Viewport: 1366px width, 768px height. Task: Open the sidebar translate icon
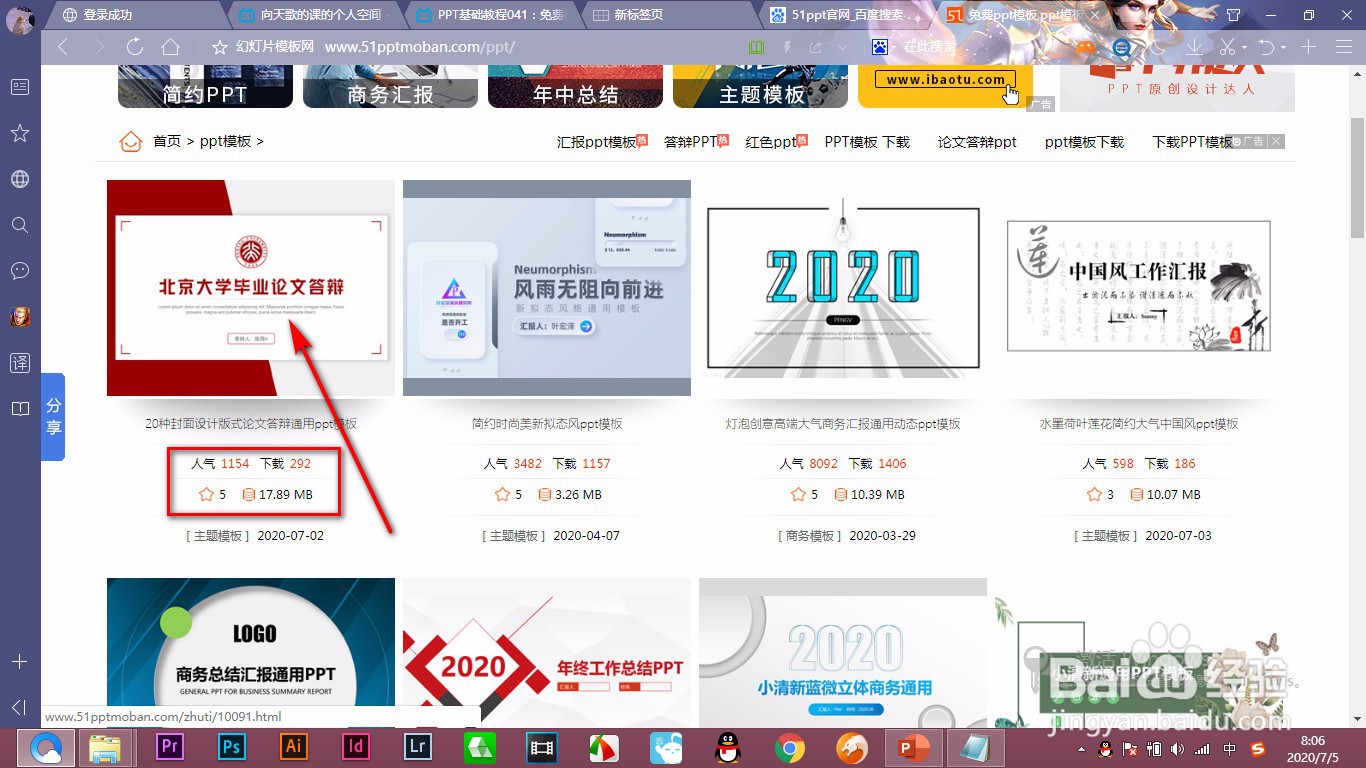(x=20, y=363)
